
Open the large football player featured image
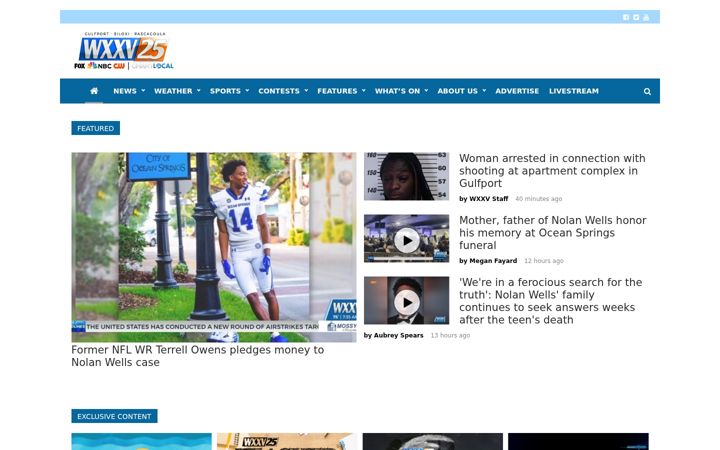tap(214, 247)
